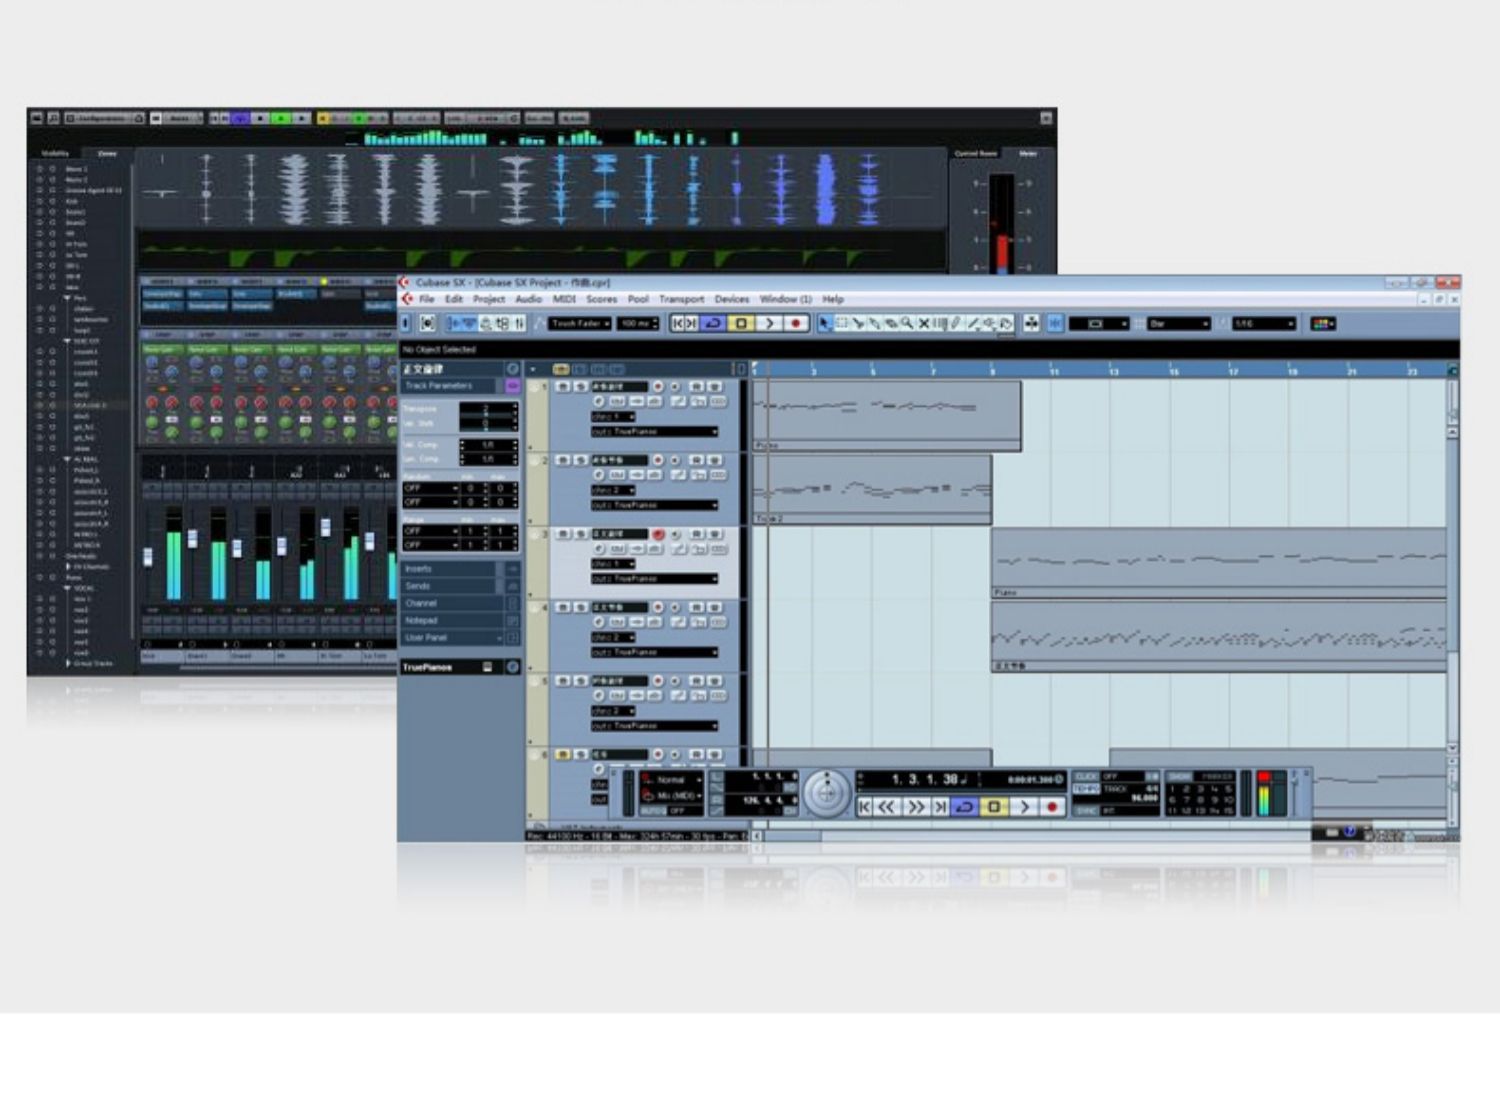Mute track 1 in the track list
Viewport: 1500px width, 1096px height.
pos(563,387)
